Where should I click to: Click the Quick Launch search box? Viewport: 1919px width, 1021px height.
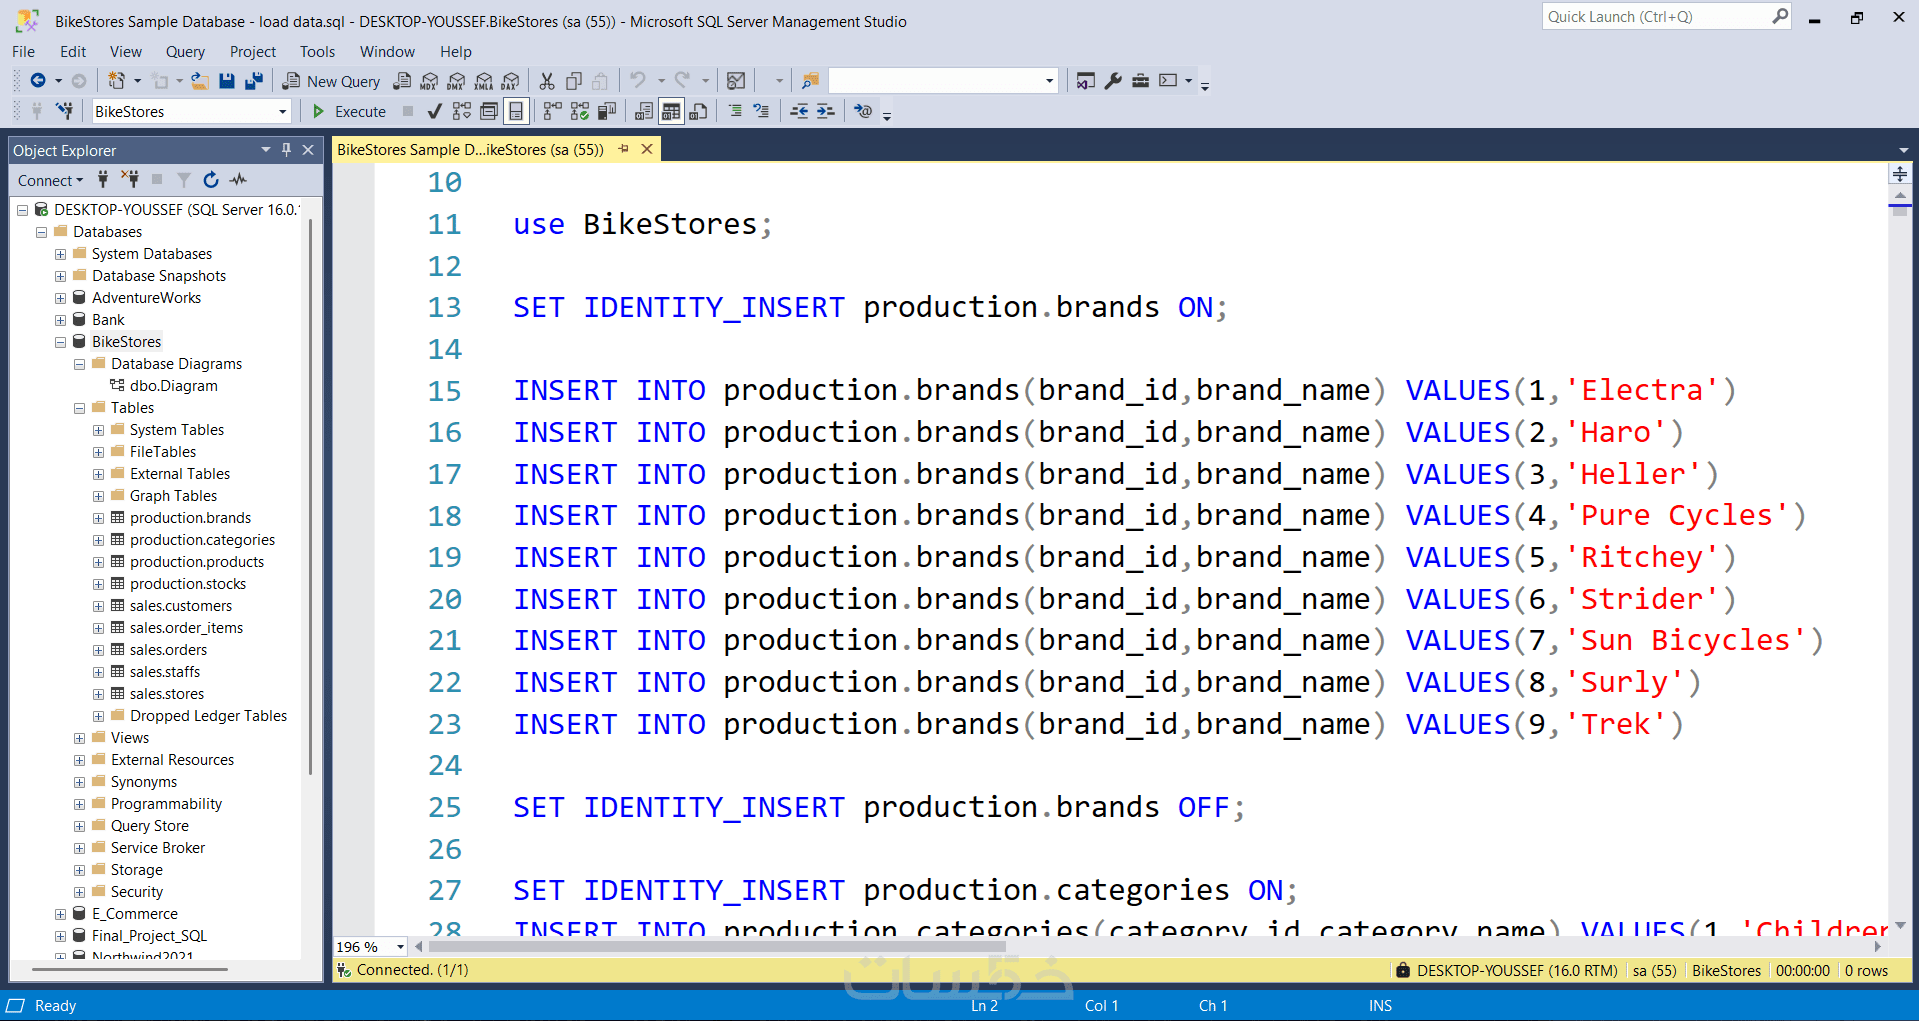pos(1667,17)
